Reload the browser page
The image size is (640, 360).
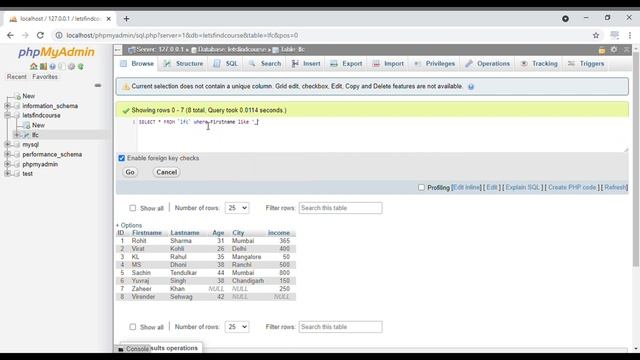[40, 36]
